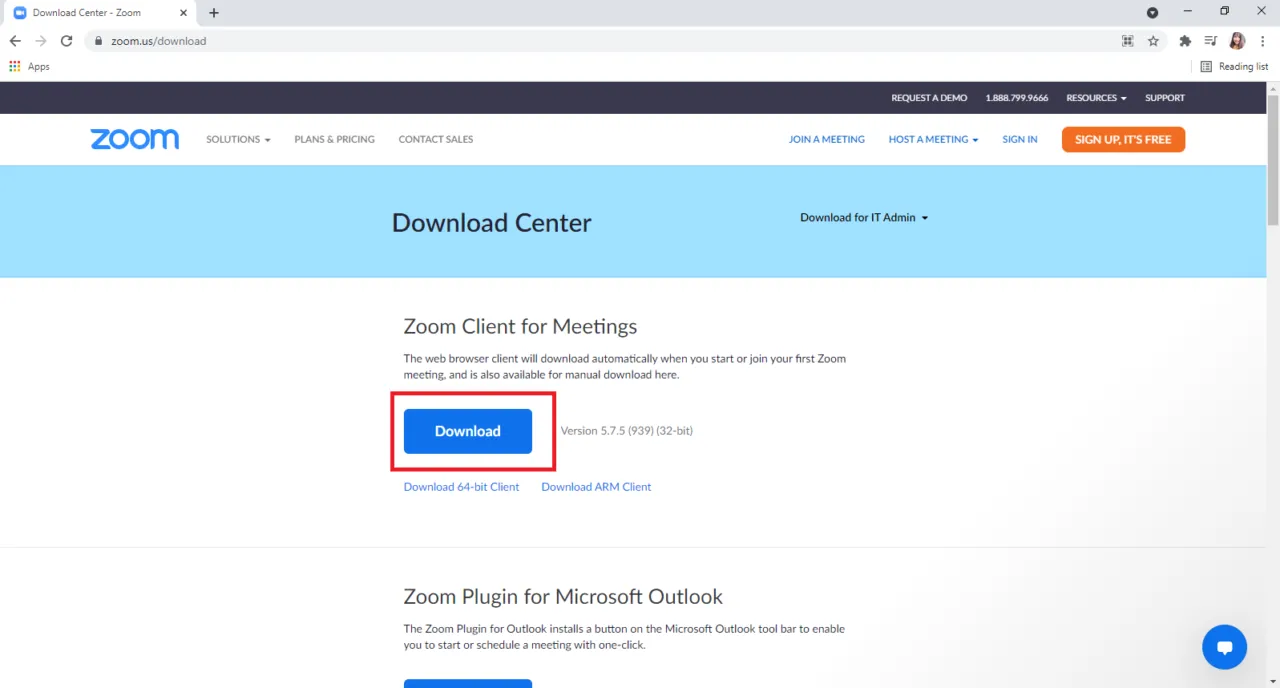
Task: Click the blue Download button
Action: click(468, 431)
